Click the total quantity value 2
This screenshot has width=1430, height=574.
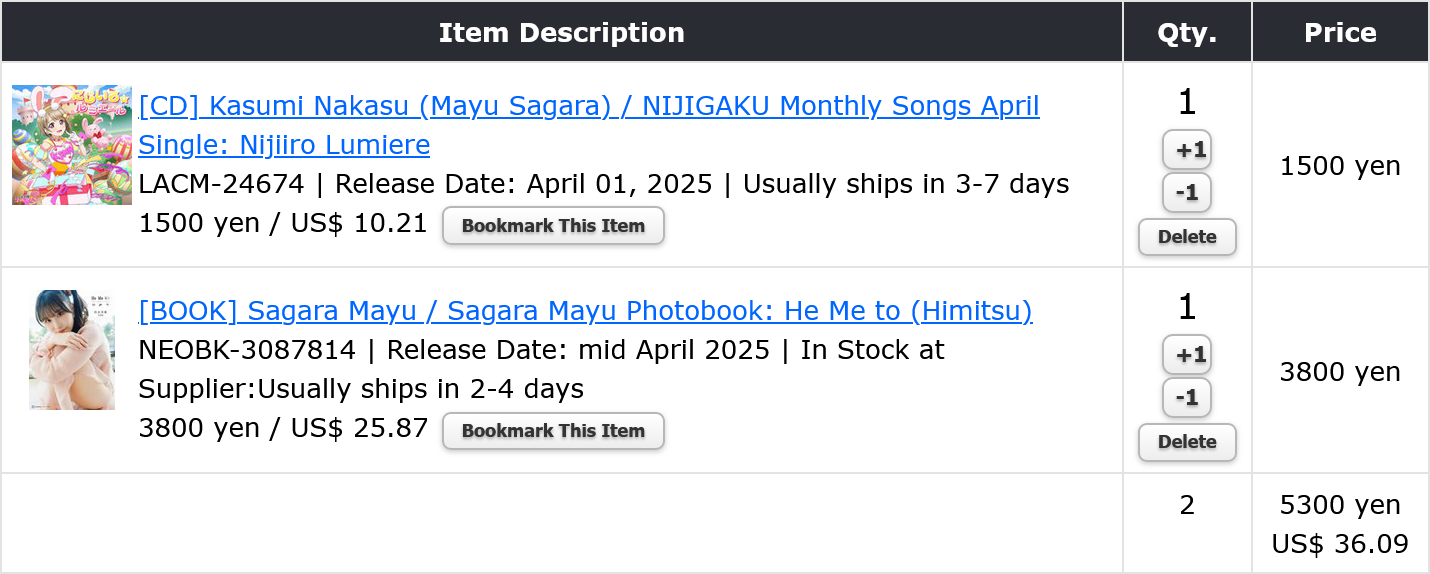[1187, 505]
